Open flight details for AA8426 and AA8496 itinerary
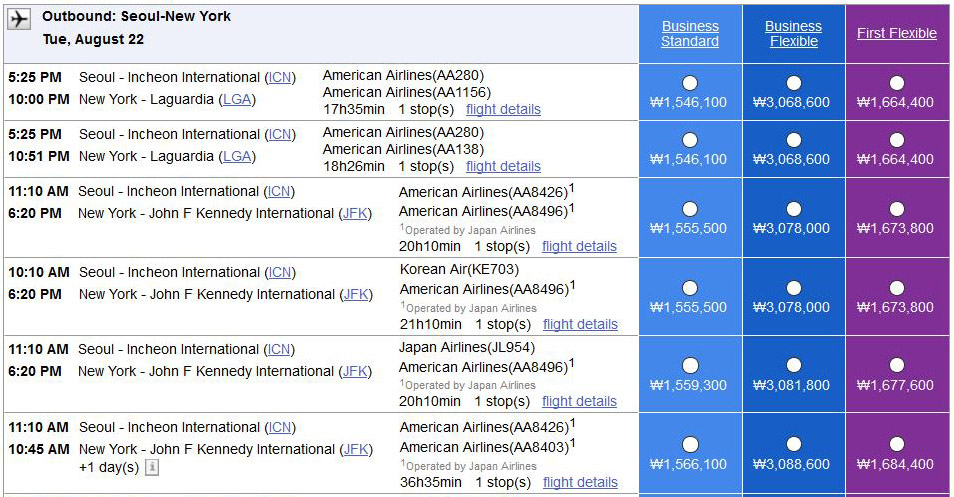The image size is (954, 497). pyautogui.click(x=579, y=246)
